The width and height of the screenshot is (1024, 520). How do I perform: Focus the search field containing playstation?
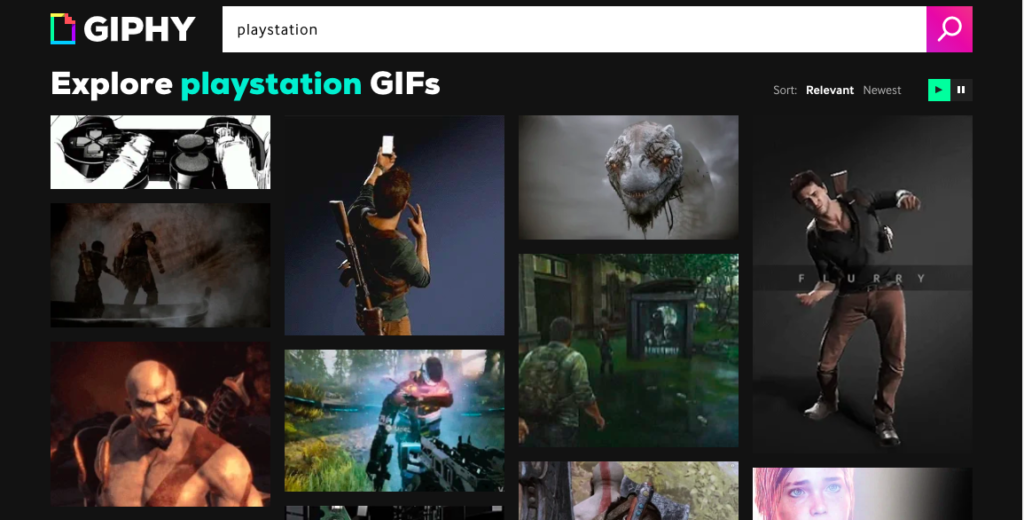coord(574,29)
